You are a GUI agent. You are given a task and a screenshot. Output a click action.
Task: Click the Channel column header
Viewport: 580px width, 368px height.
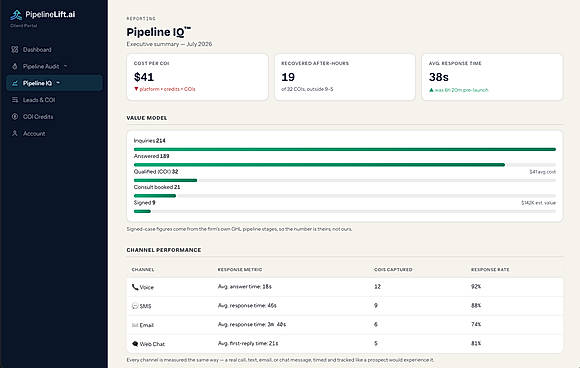[x=143, y=270]
